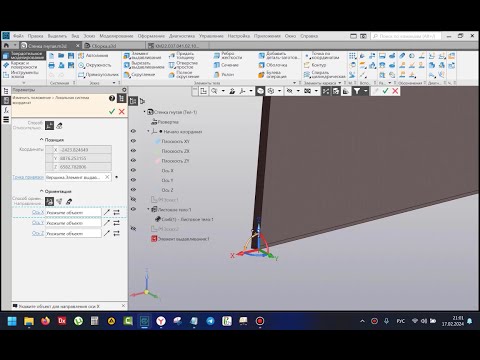Reverse direction of Ось Y with swap icon
This screenshot has width=480, height=360.
(116, 223)
